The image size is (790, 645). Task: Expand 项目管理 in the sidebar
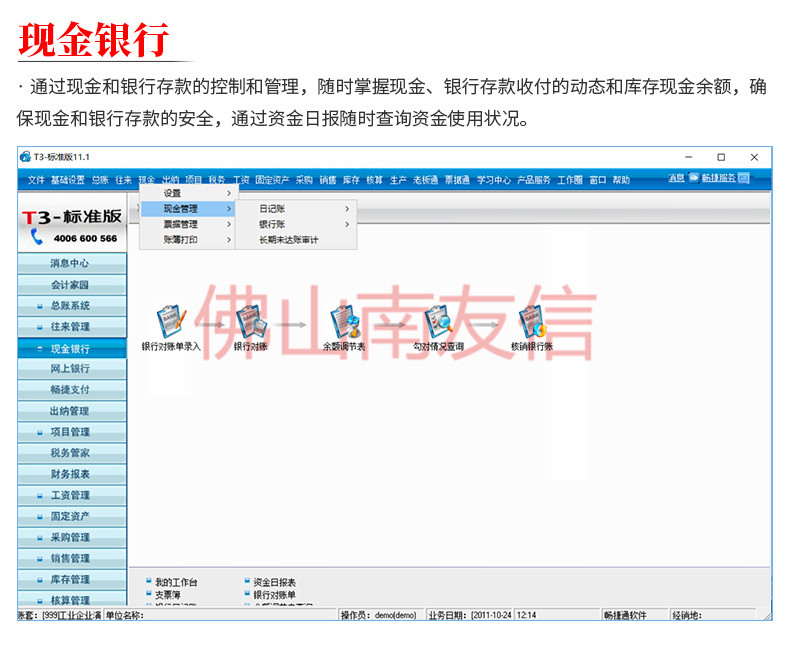coord(40,432)
